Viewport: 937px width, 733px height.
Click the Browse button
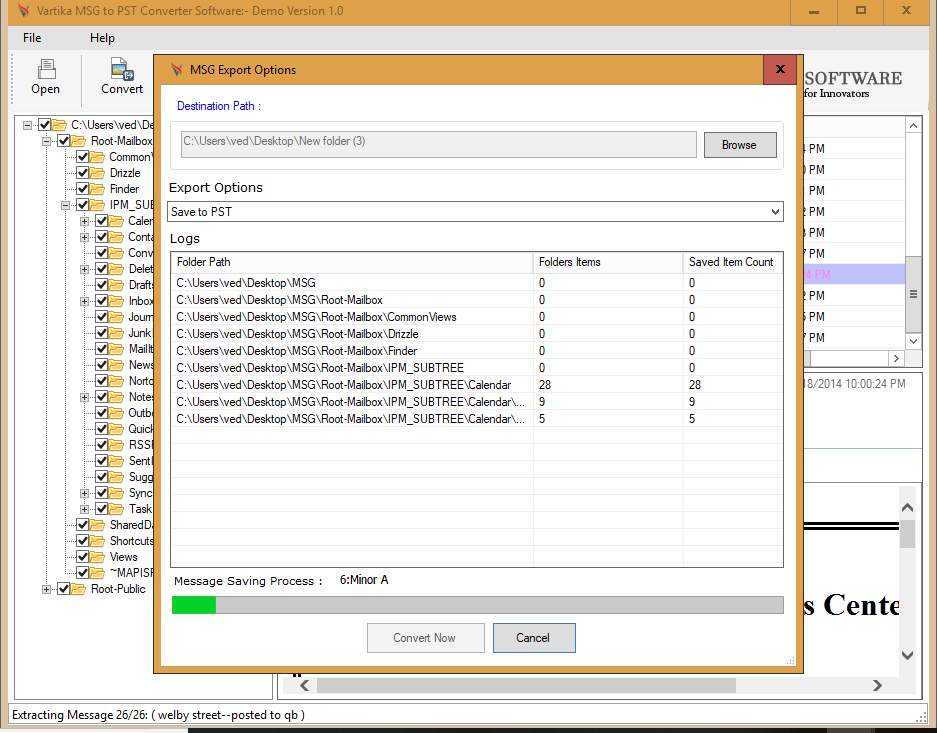click(740, 145)
